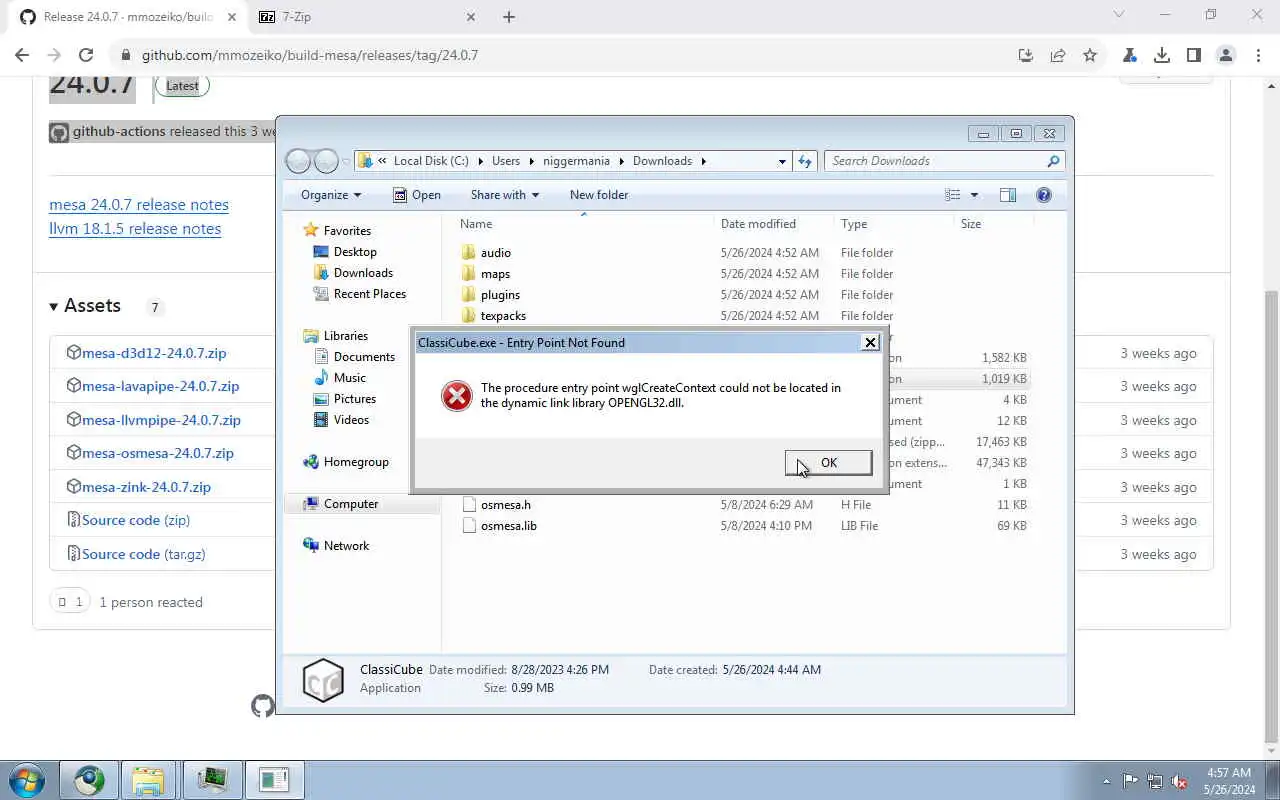1280x800 pixels.
Task: Select the maps folder
Action: pos(495,274)
